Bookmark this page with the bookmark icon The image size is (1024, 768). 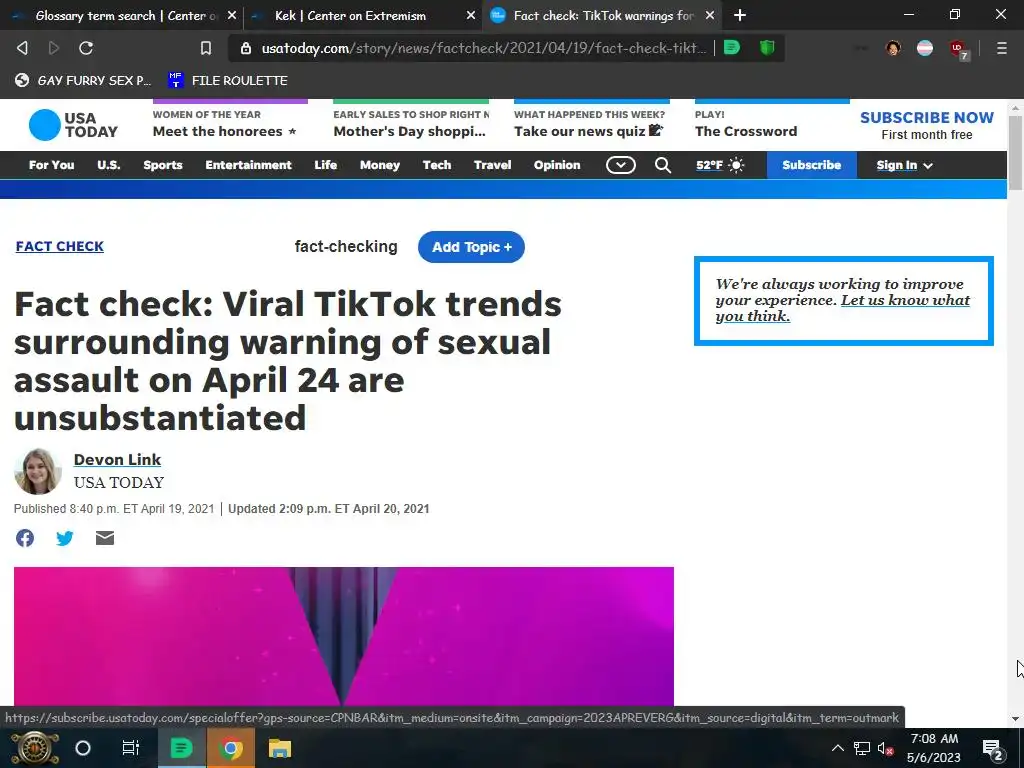point(206,48)
